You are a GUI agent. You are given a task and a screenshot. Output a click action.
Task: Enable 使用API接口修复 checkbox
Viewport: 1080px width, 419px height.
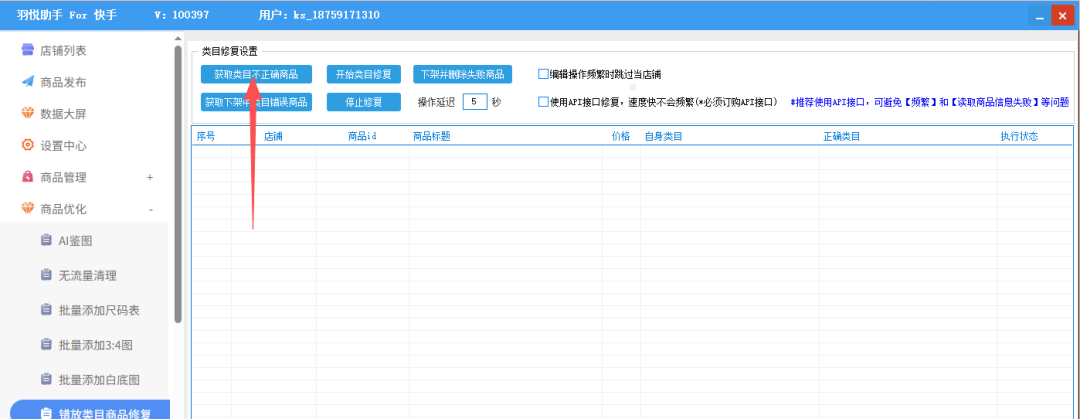pos(543,102)
